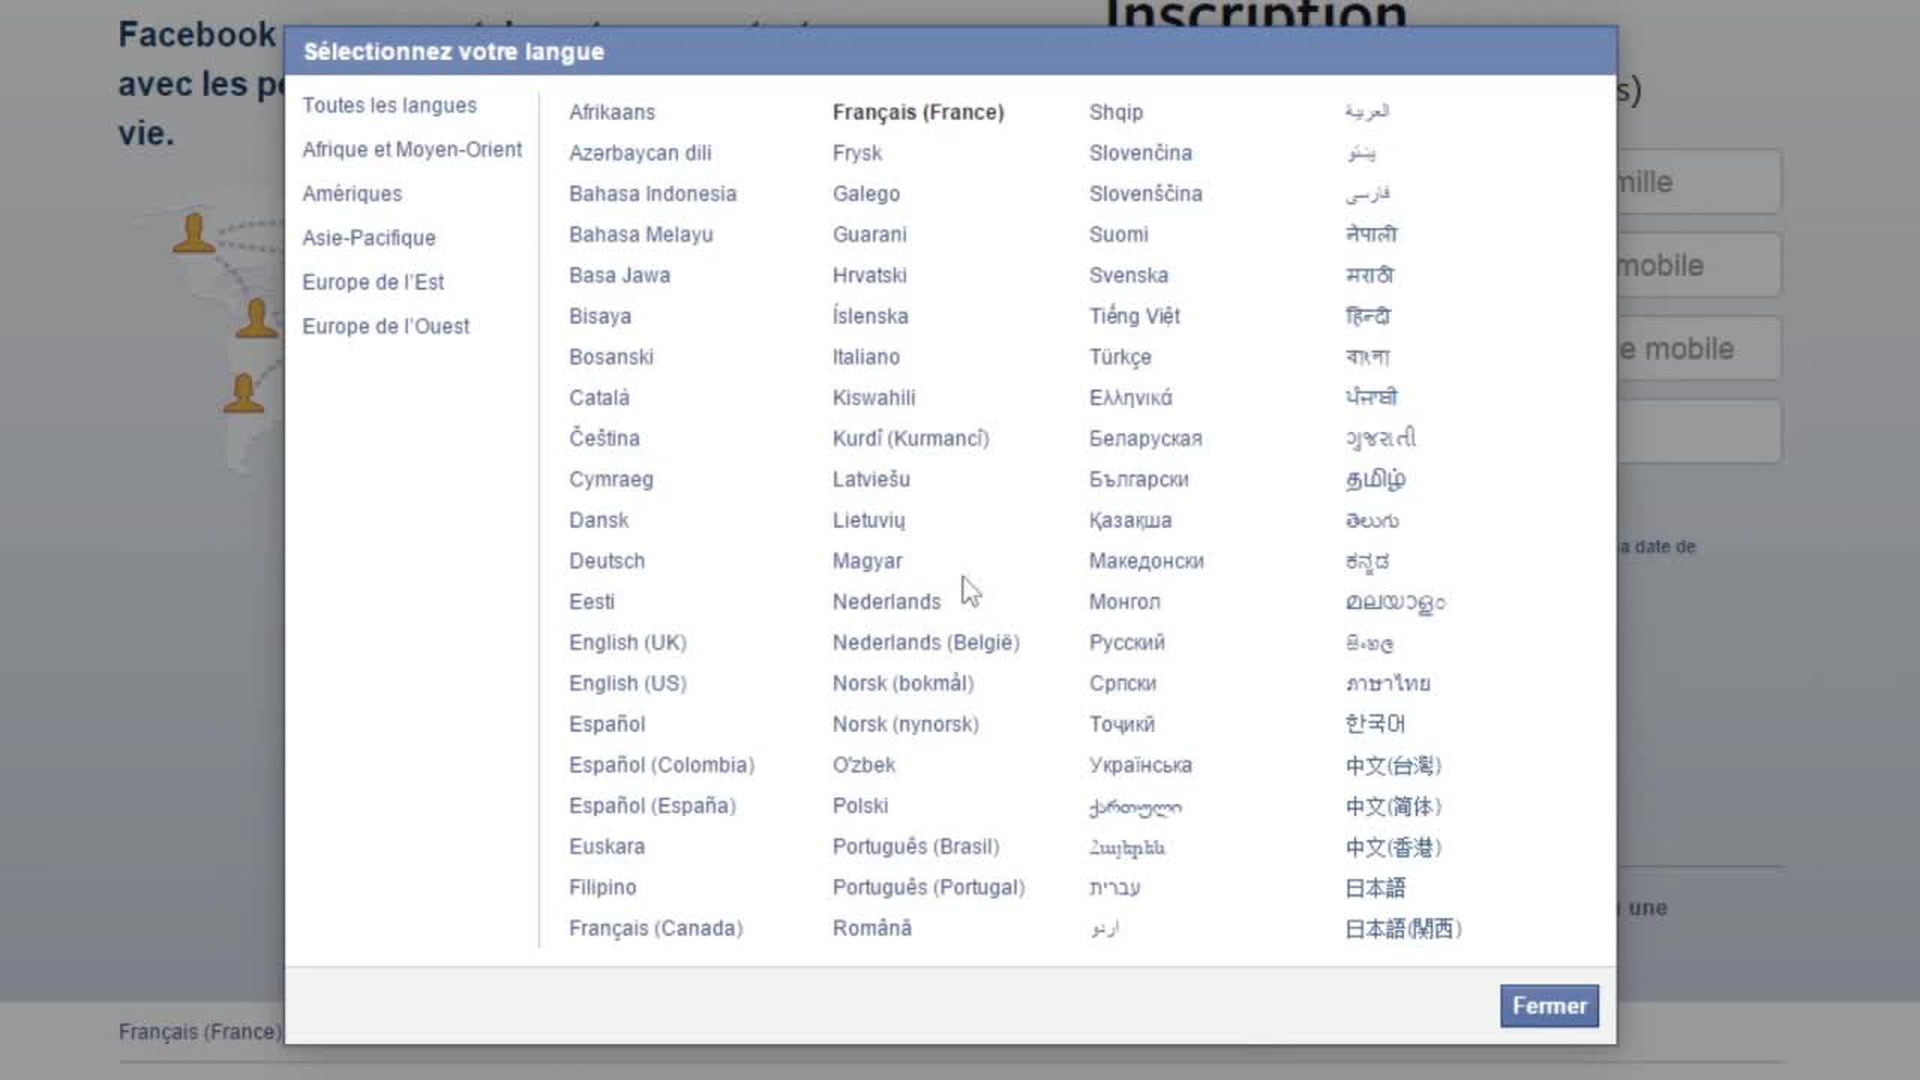Select English (US) as language
Viewport: 1920px width, 1080px height.
(627, 683)
